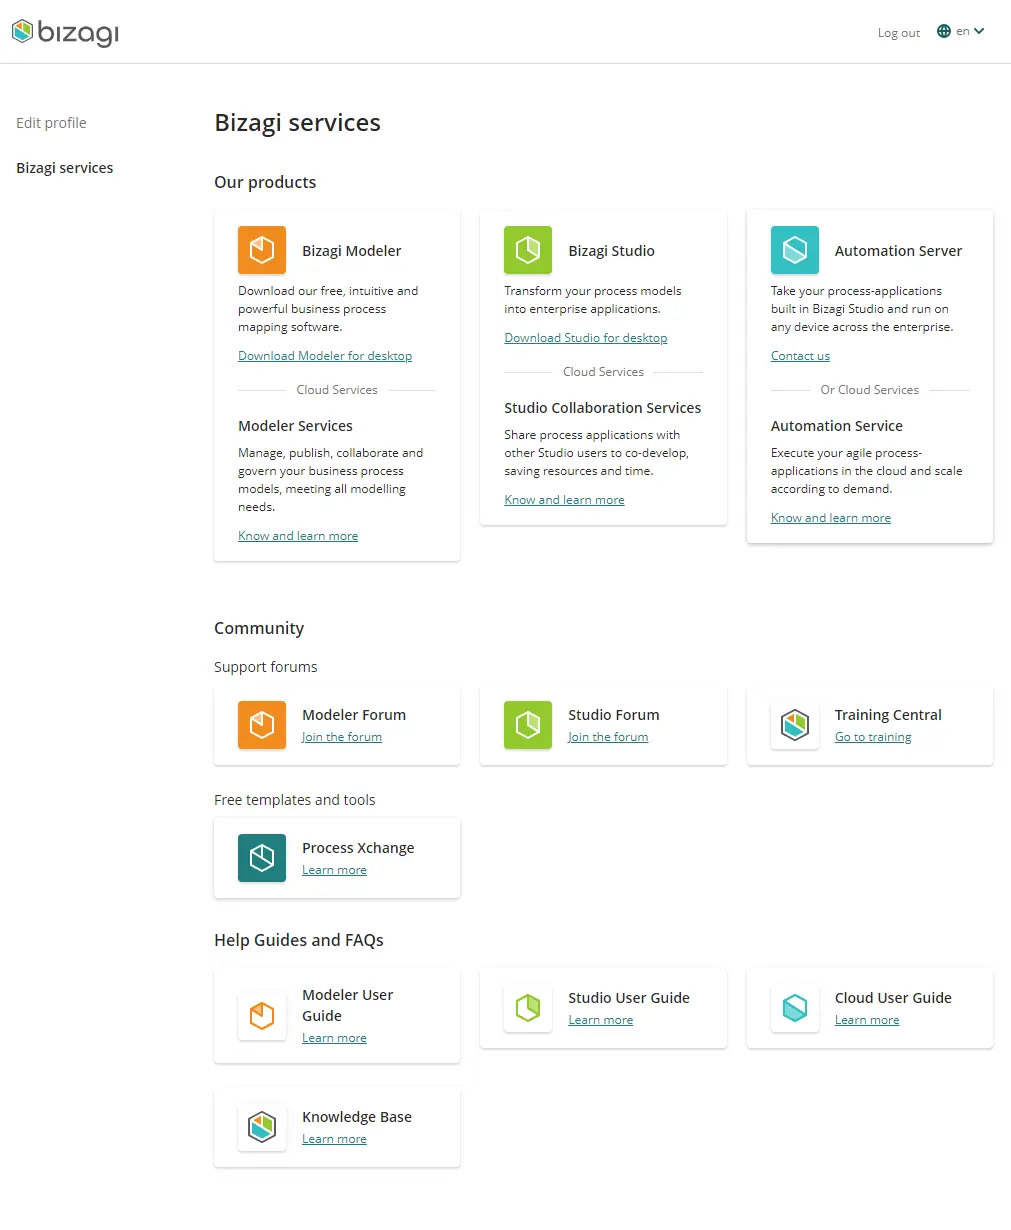This screenshot has height=1230, width=1011.
Task: Click the orange Bizagi Modeler product icon
Action: [262, 250]
